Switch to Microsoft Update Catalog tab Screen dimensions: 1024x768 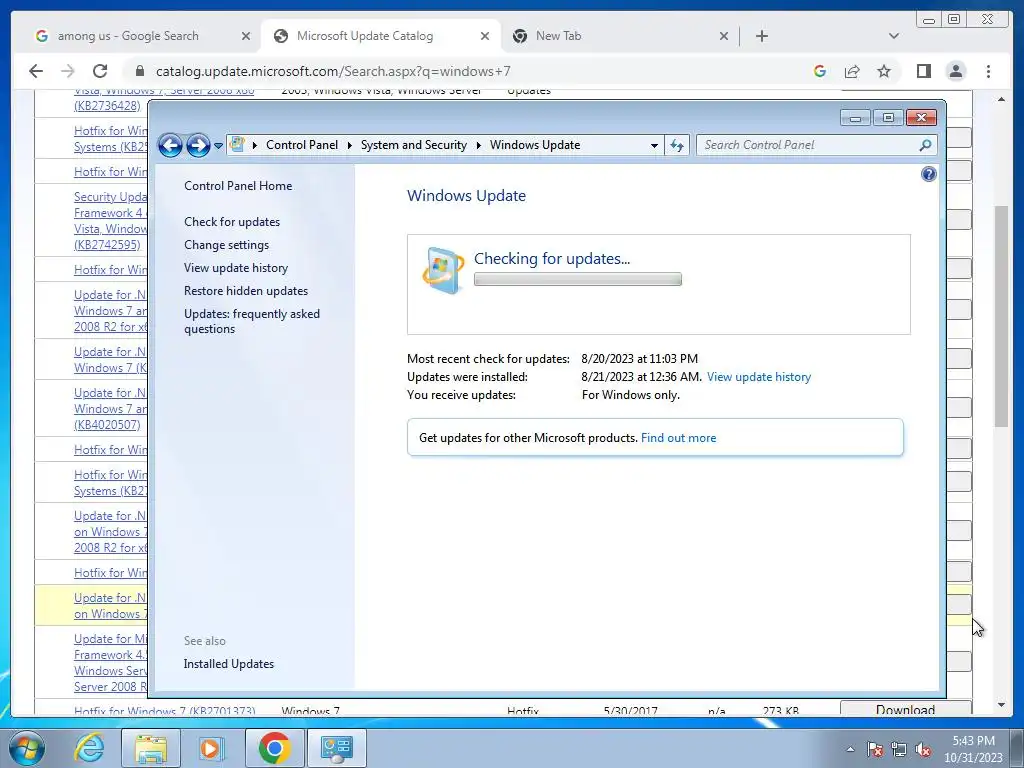coord(365,36)
